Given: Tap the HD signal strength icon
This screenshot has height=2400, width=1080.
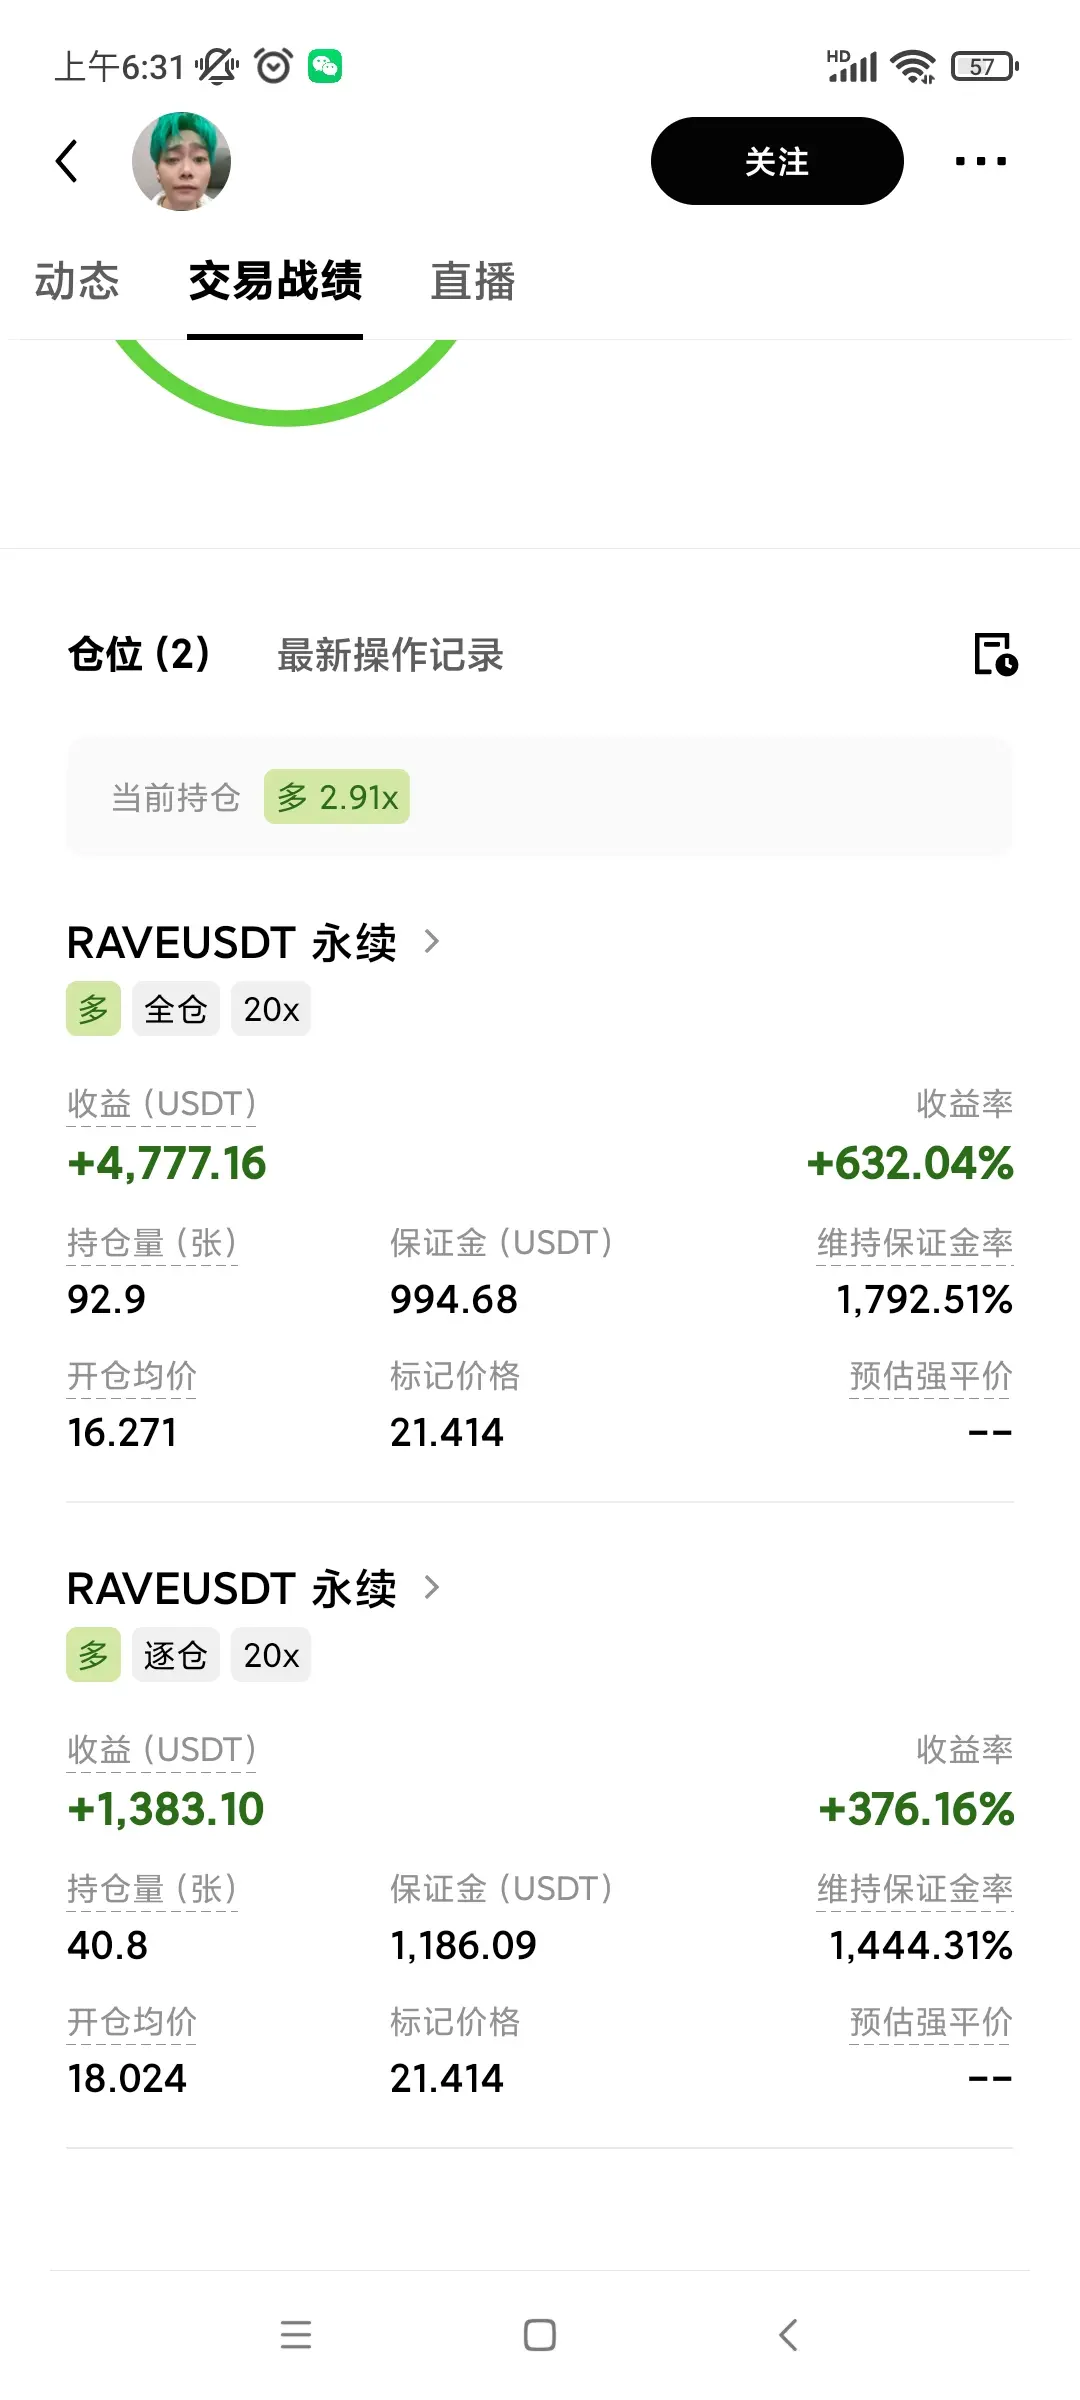Looking at the screenshot, I should (852, 66).
